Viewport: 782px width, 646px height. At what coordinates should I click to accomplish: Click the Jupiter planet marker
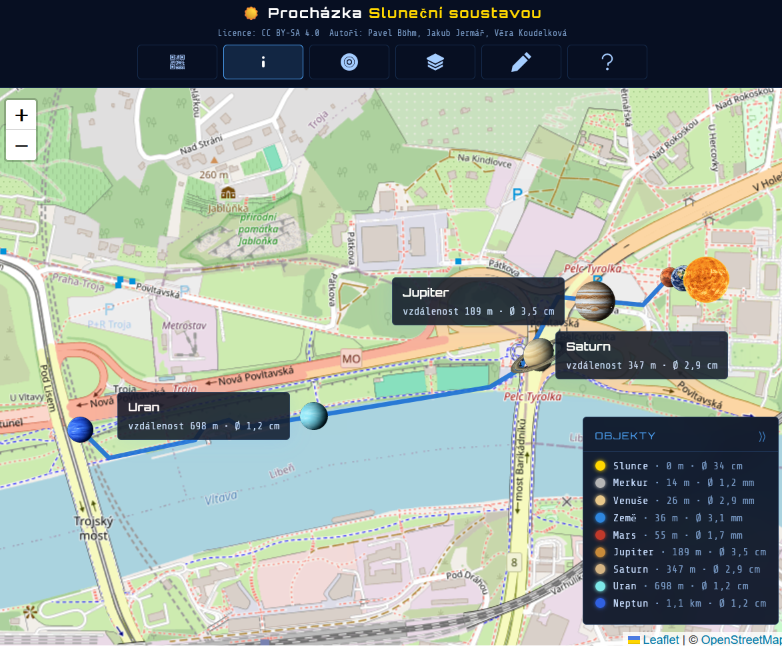pos(594,301)
